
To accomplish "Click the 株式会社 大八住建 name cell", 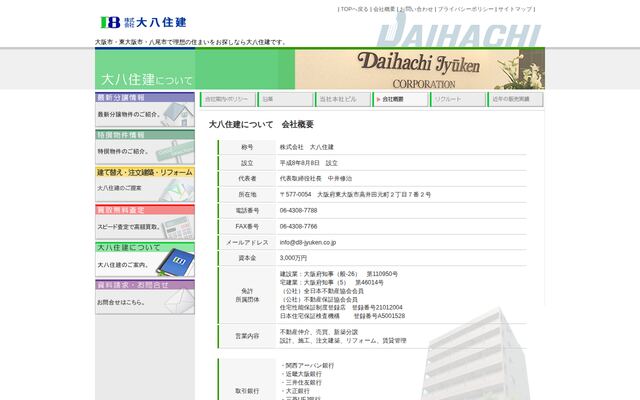I will pos(307,147).
